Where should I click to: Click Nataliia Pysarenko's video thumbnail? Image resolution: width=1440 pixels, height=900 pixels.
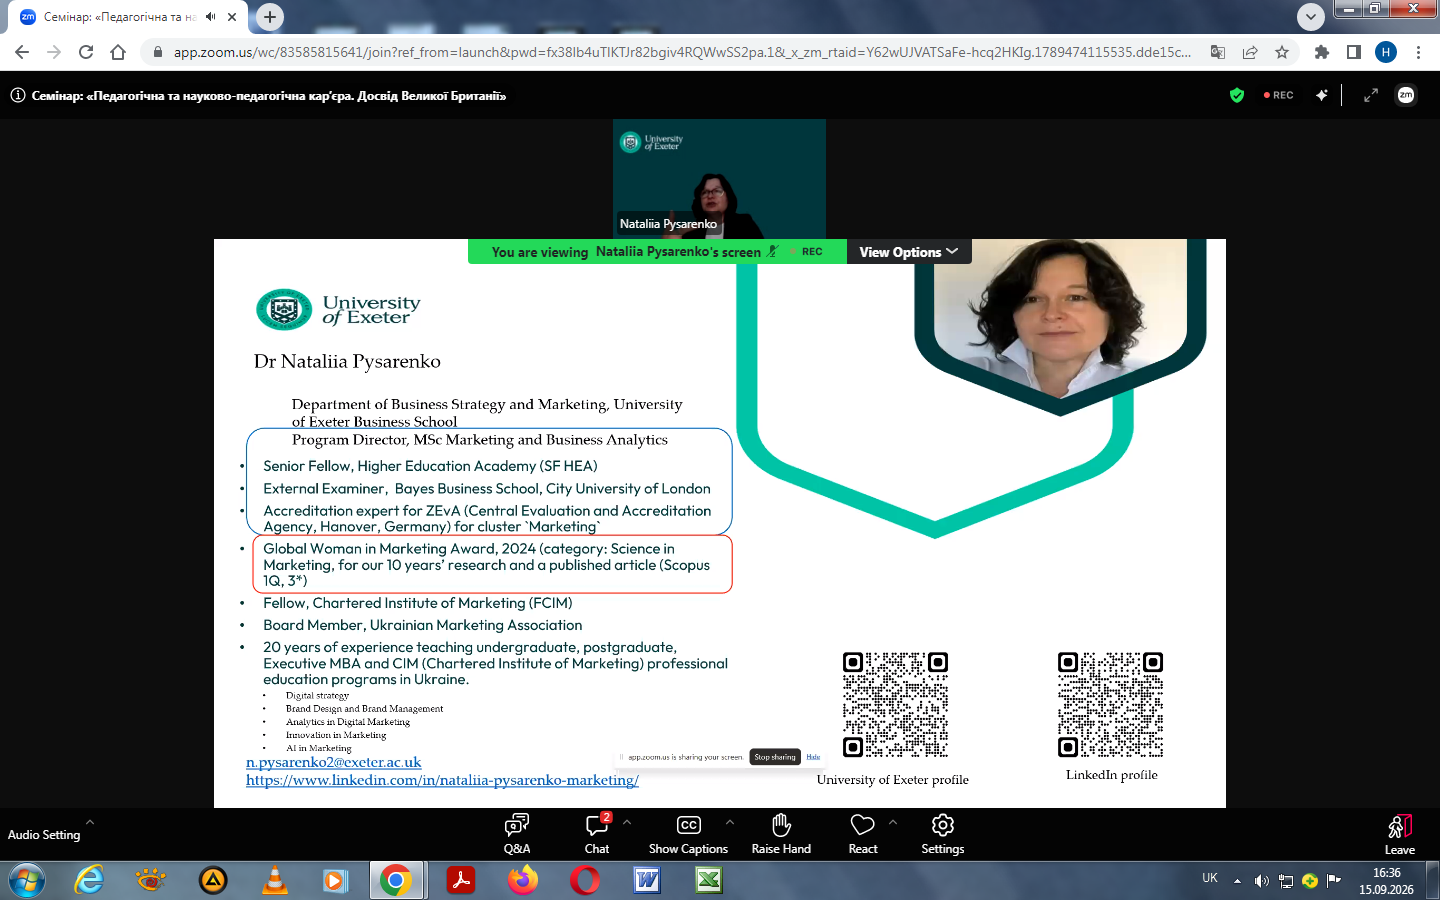719,179
